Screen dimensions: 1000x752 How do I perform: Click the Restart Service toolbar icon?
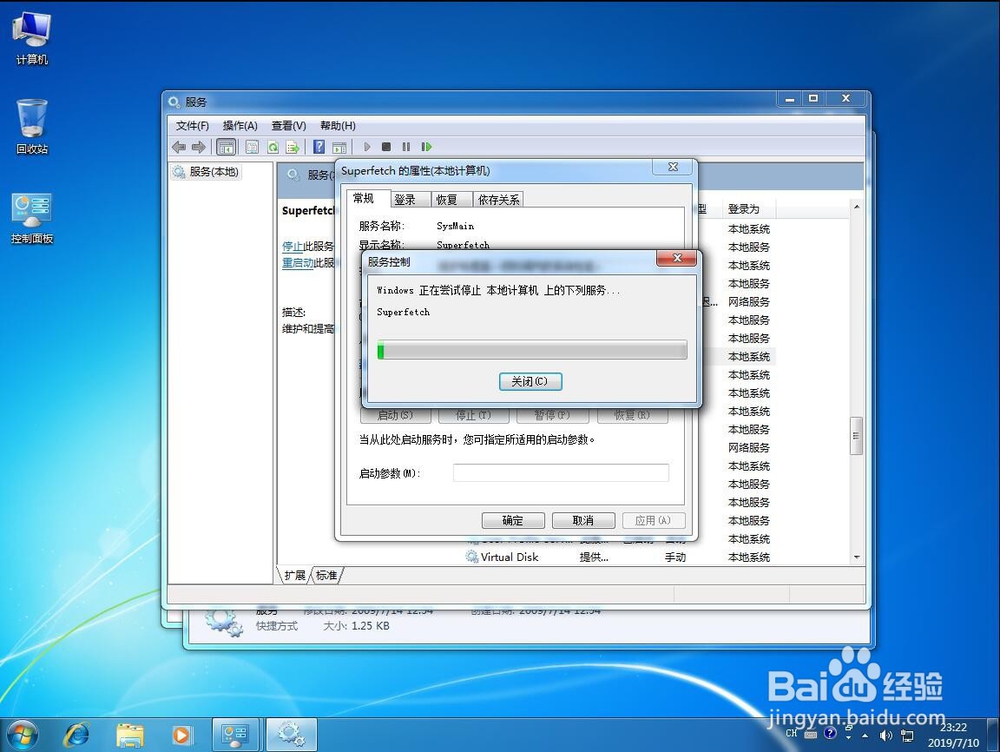[426, 147]
